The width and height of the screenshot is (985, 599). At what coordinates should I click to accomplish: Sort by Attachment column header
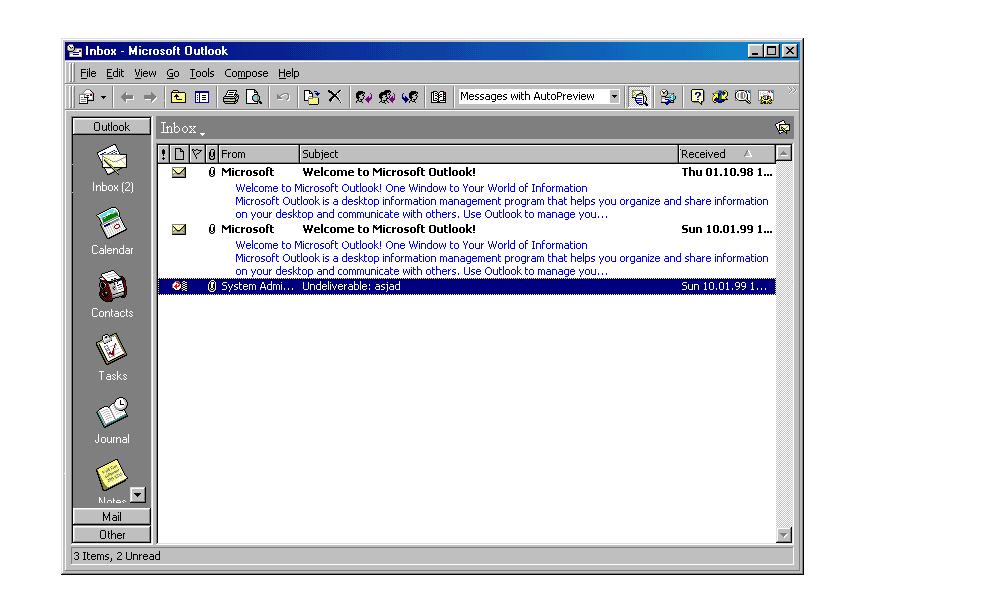212,154
